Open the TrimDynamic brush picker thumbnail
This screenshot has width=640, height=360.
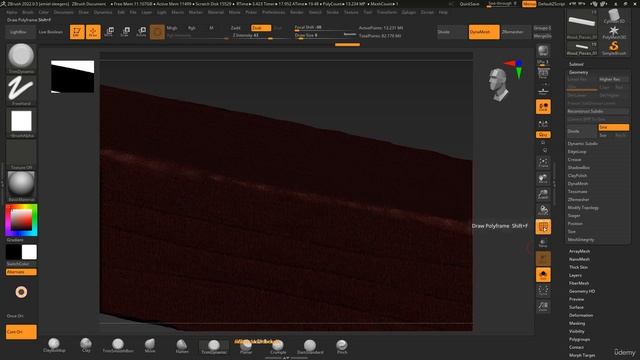tap(21, 58)
